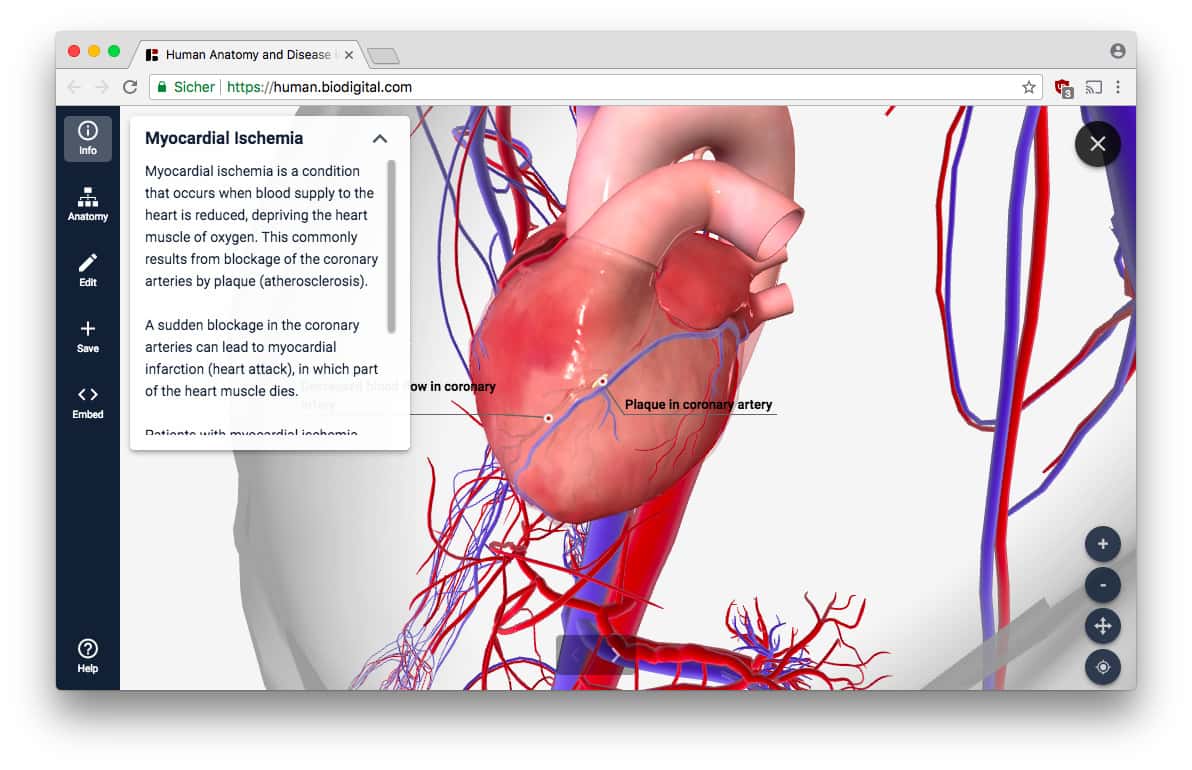This screenshot has height=770, width=1192.
Task: Zoom out using the minus control
Action: (x=1103, y=585)
